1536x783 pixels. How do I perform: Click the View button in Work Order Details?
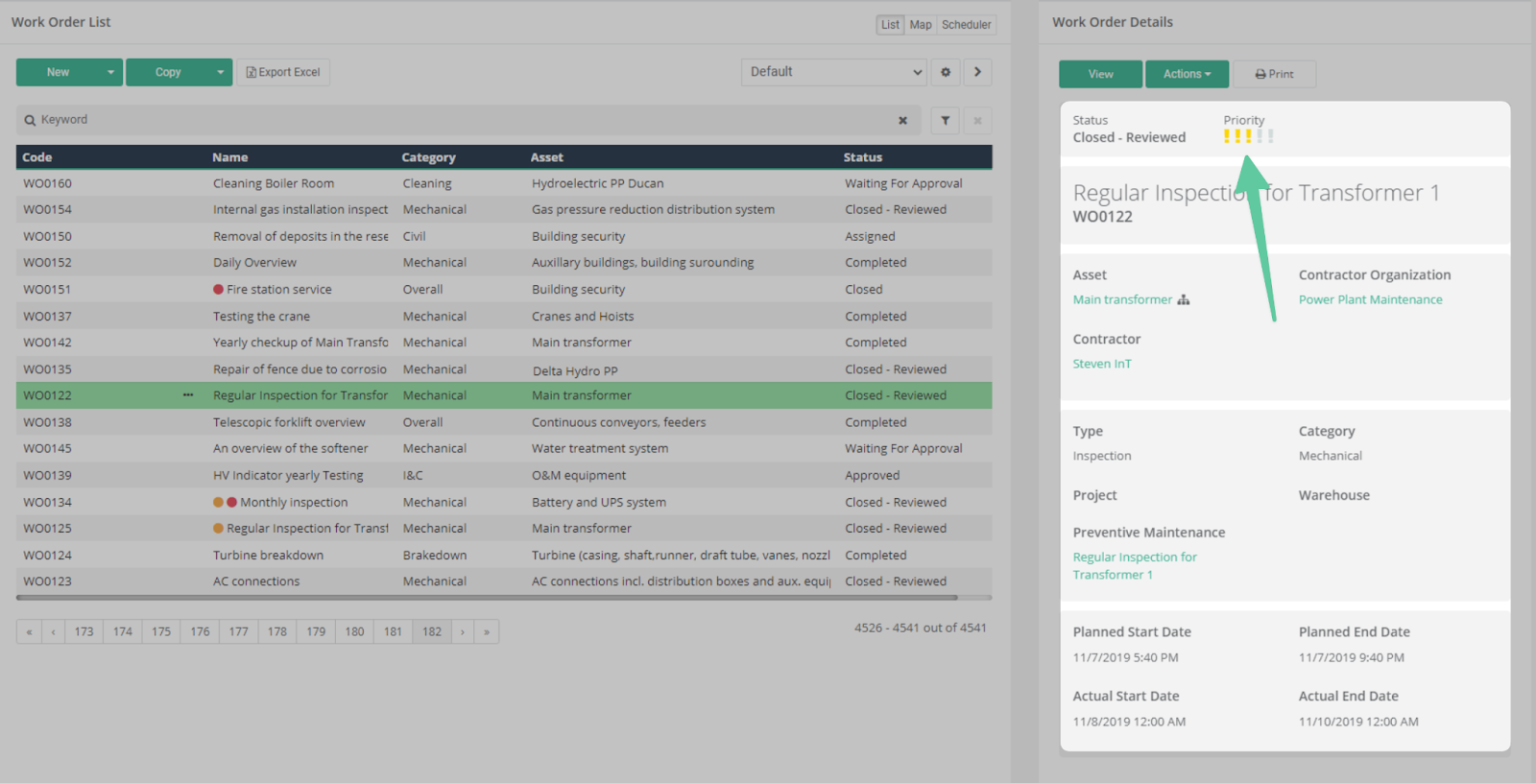1100,73
